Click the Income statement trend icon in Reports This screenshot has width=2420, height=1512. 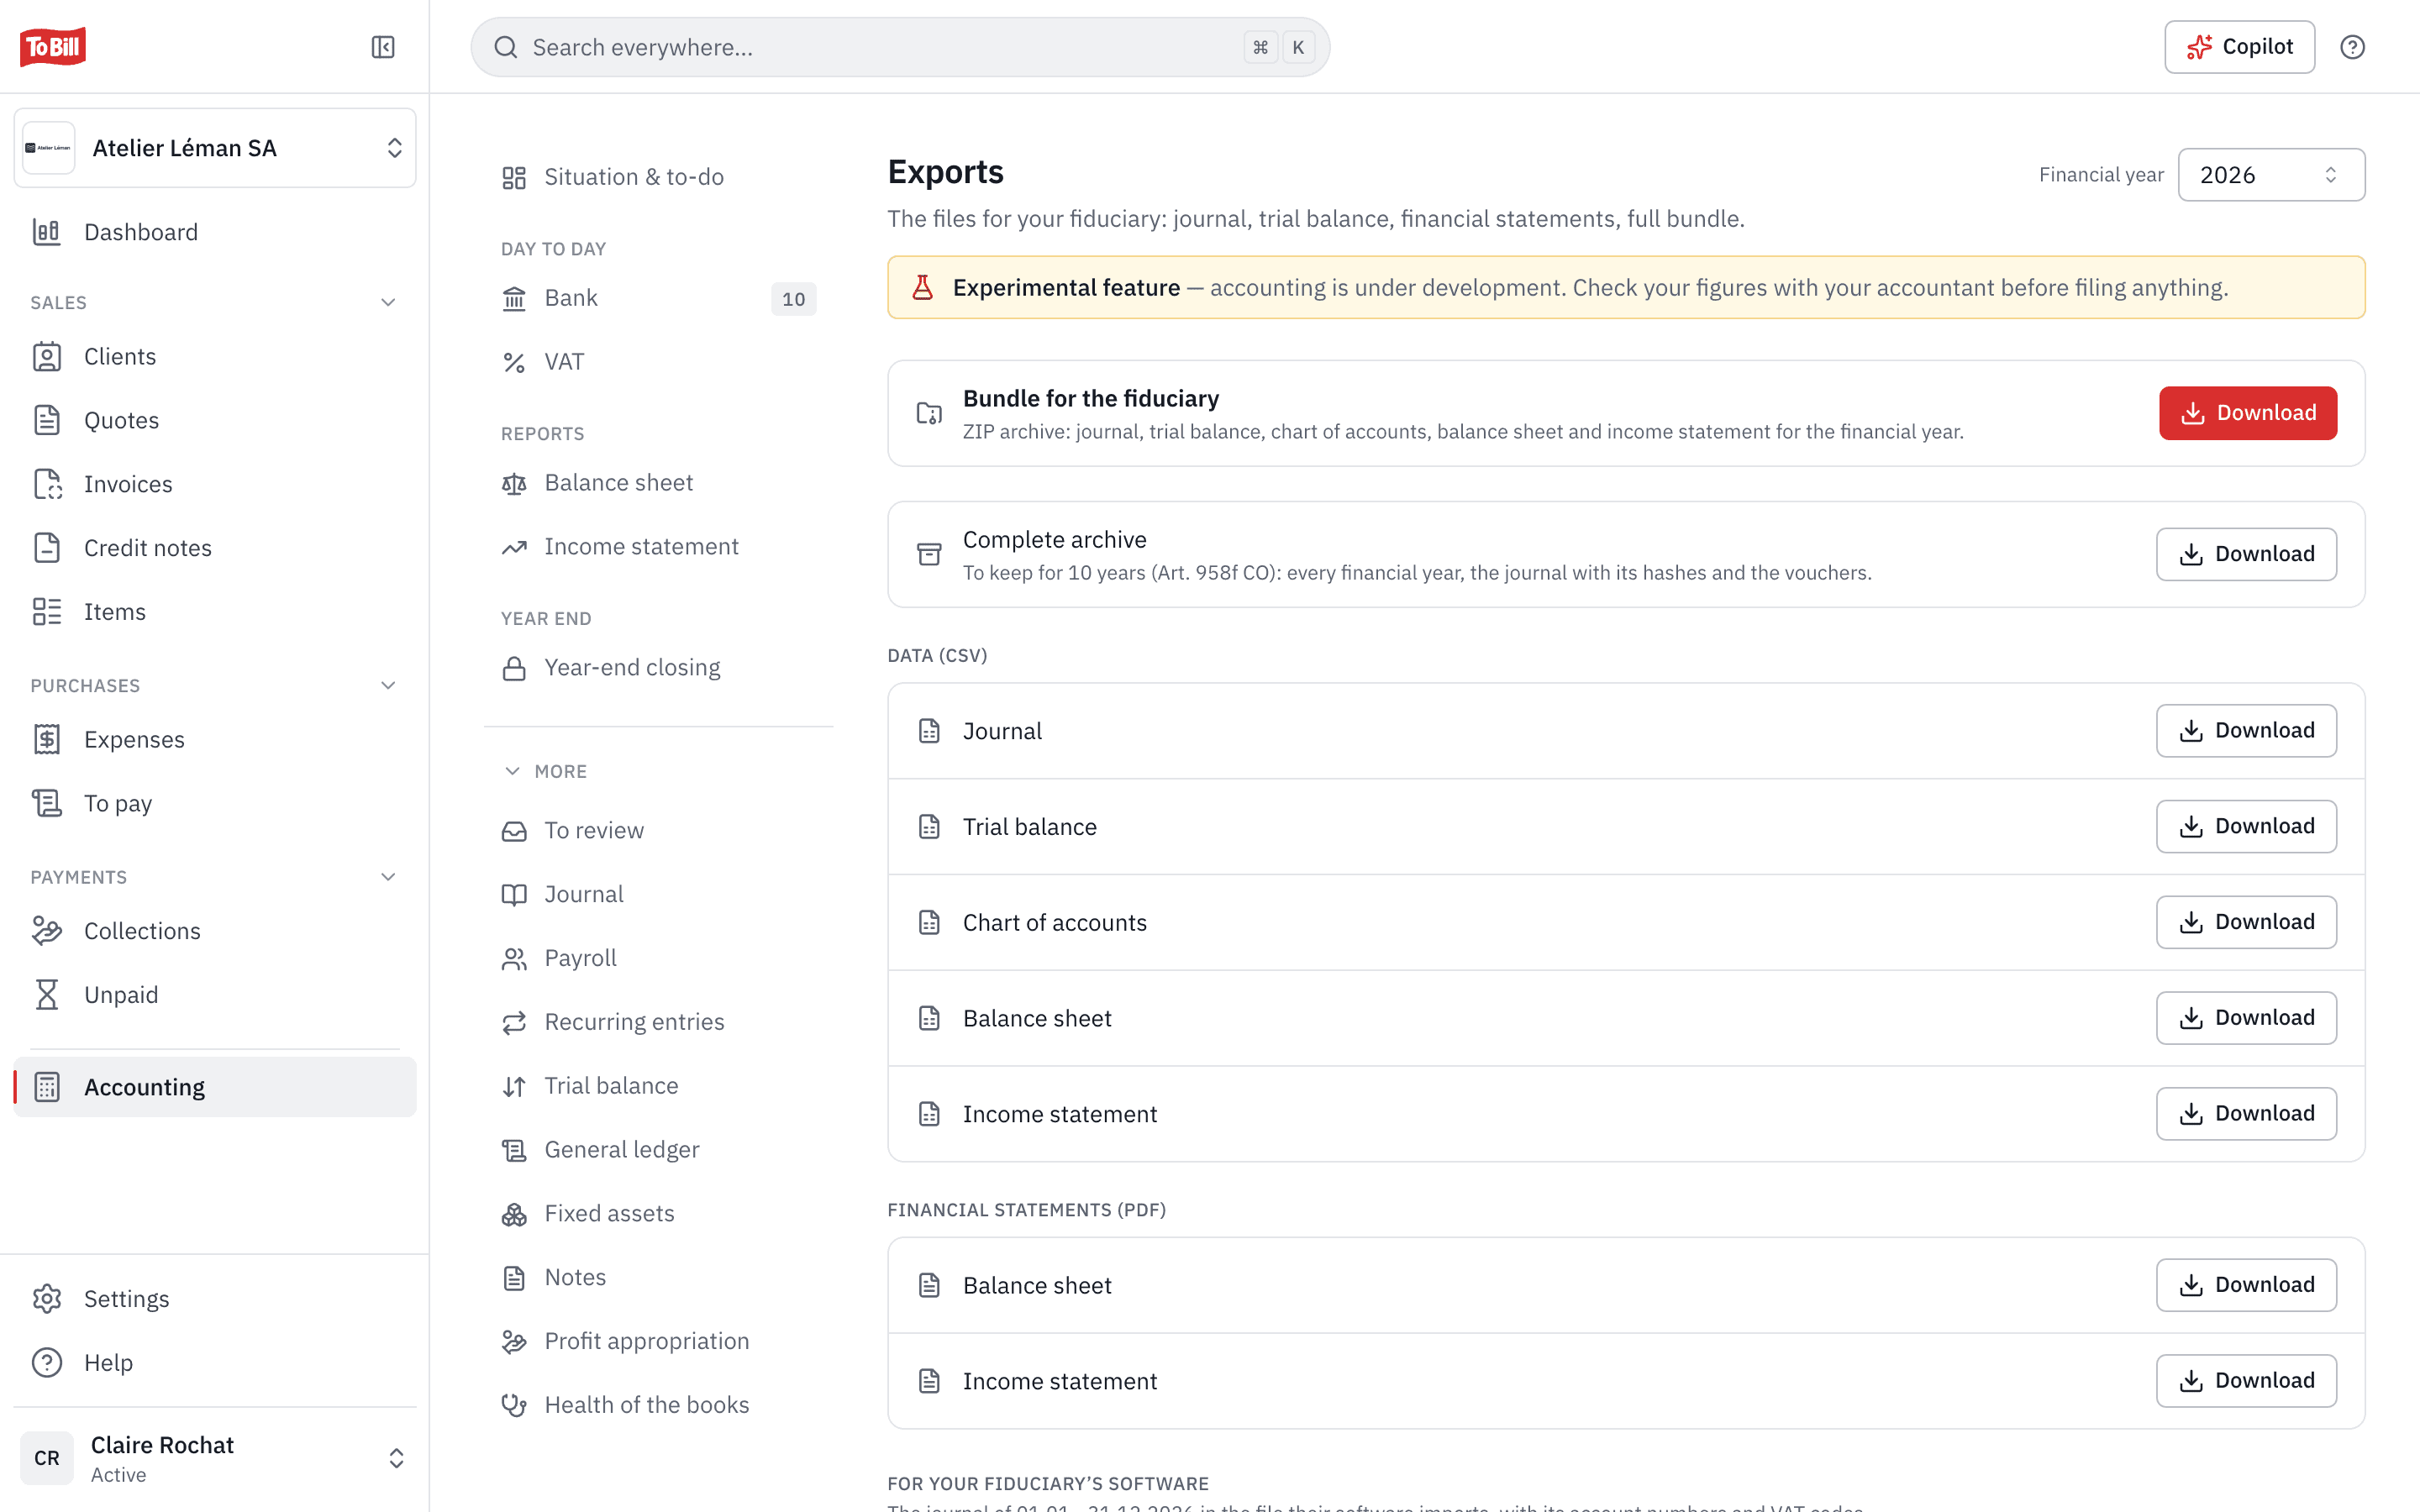coord(514,547)
